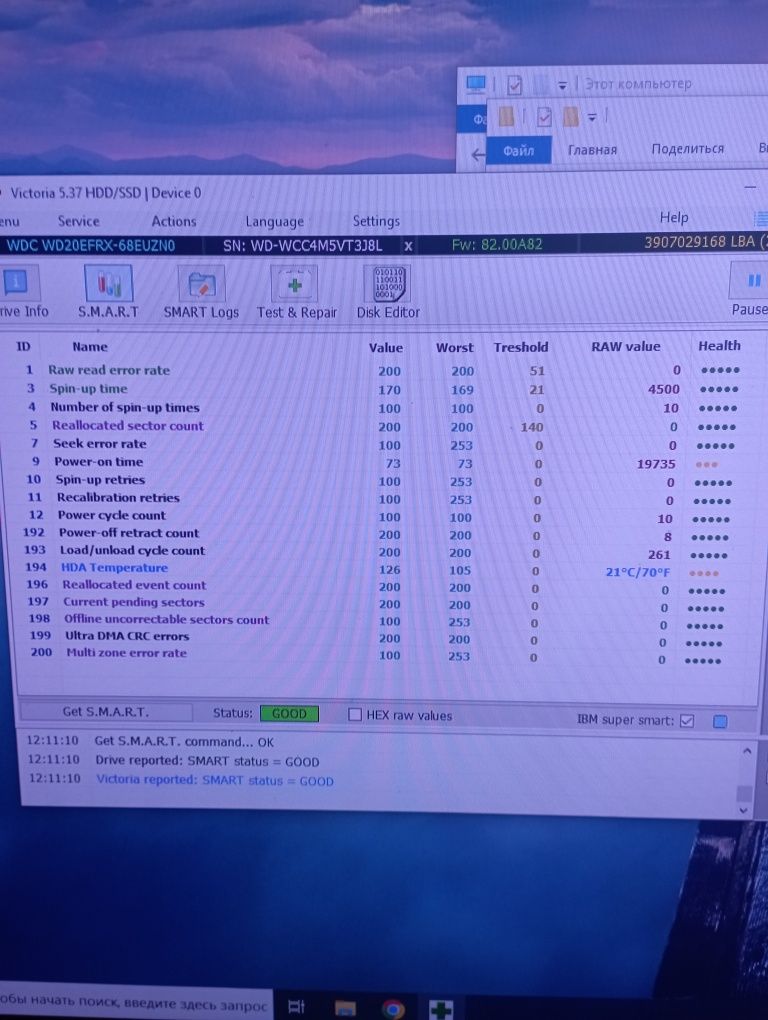Click the Victoria reported SMART status log line
This screenshot has width=768, height=1020.
click(215, 780)
